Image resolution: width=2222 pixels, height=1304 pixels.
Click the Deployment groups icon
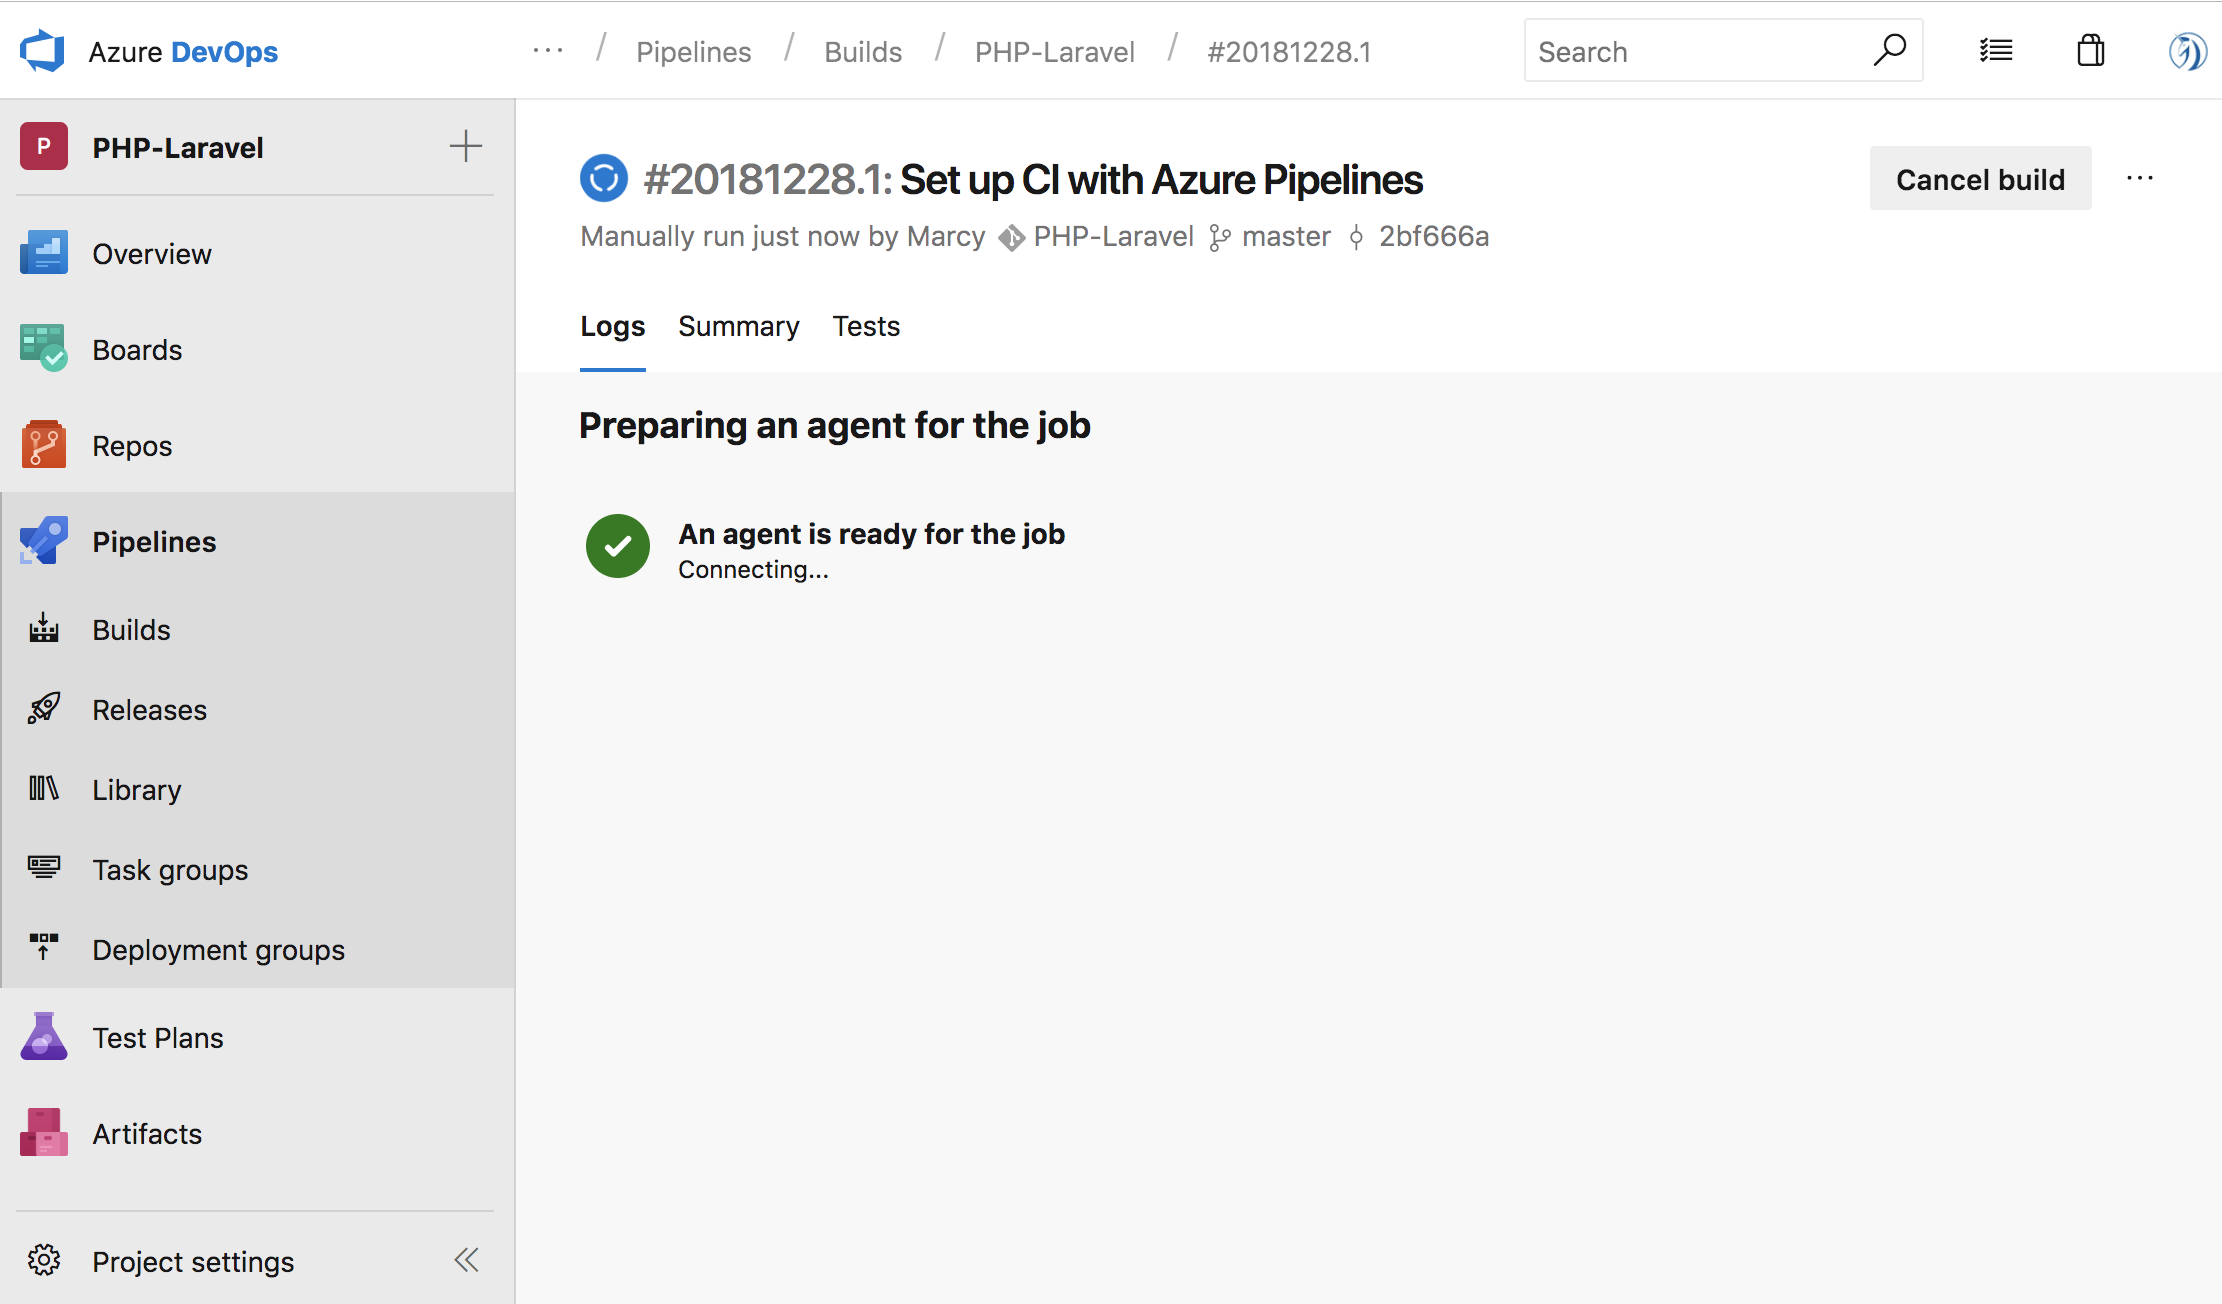coord(43,949)
